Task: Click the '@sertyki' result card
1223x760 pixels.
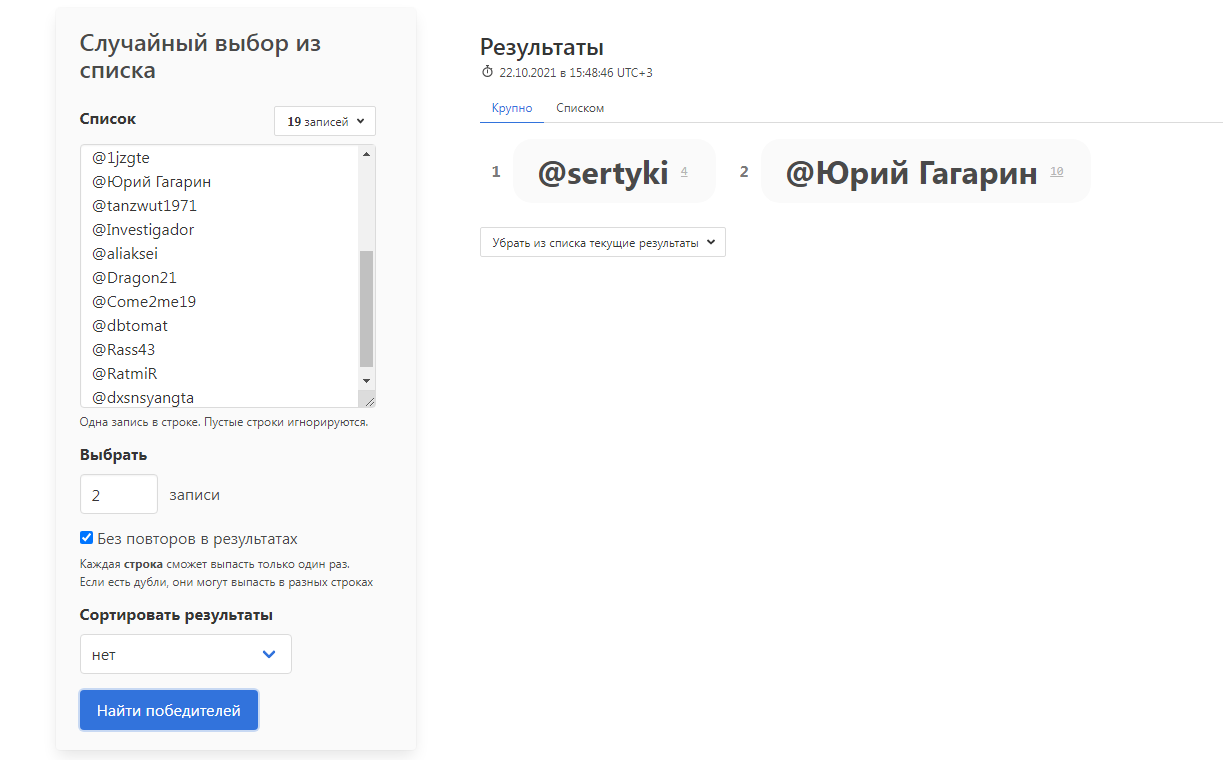Action: click(614, 171)
